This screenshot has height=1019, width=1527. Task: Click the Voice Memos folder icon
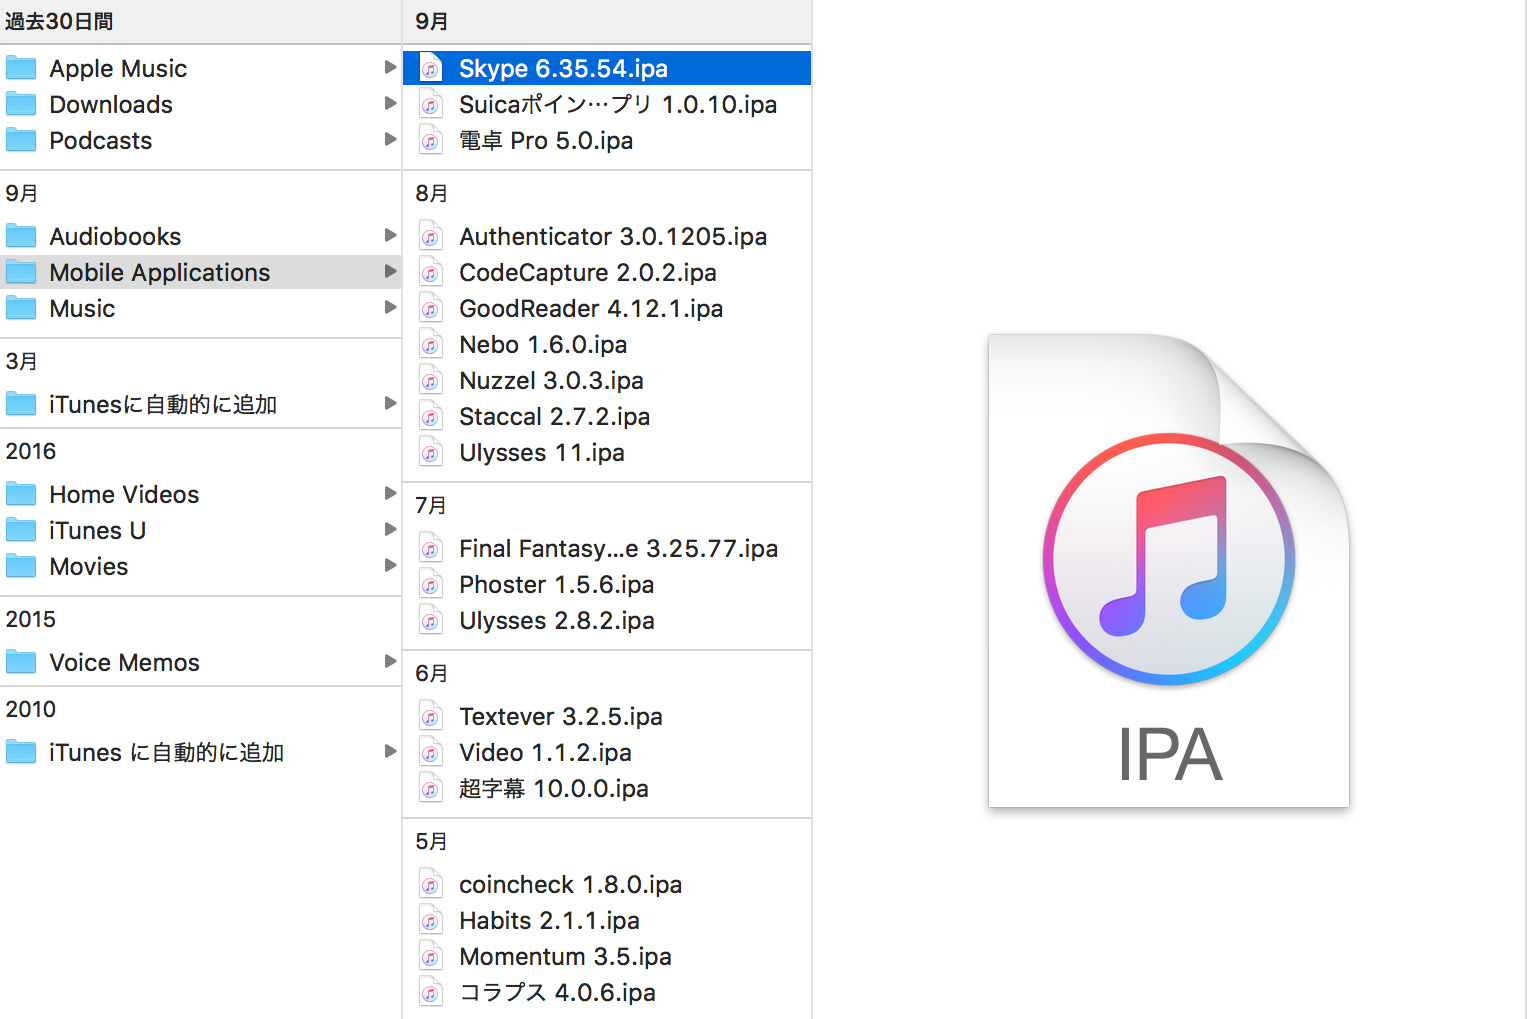21,662
